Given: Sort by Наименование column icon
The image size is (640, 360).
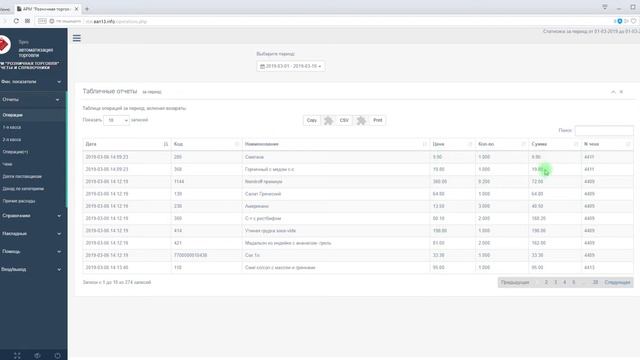Looking at the screenshot, I should (424, 144).
